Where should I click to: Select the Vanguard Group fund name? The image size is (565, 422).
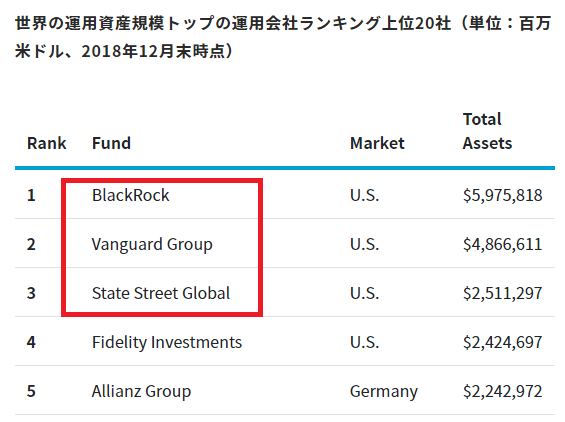pos(152,245)
